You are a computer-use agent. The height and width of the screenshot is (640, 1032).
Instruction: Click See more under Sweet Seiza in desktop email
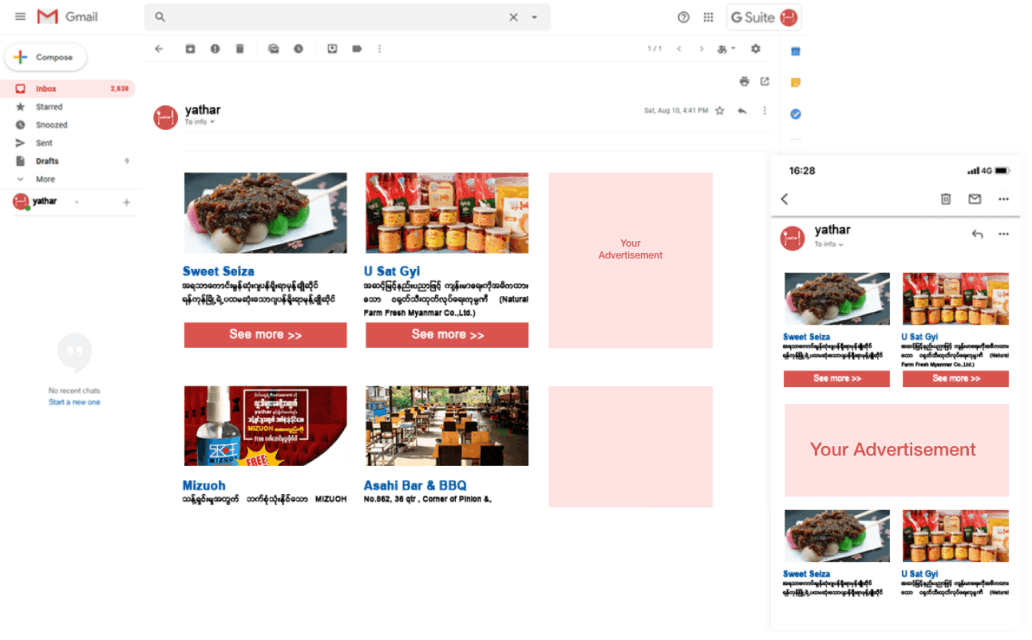[x=265, y=334]
